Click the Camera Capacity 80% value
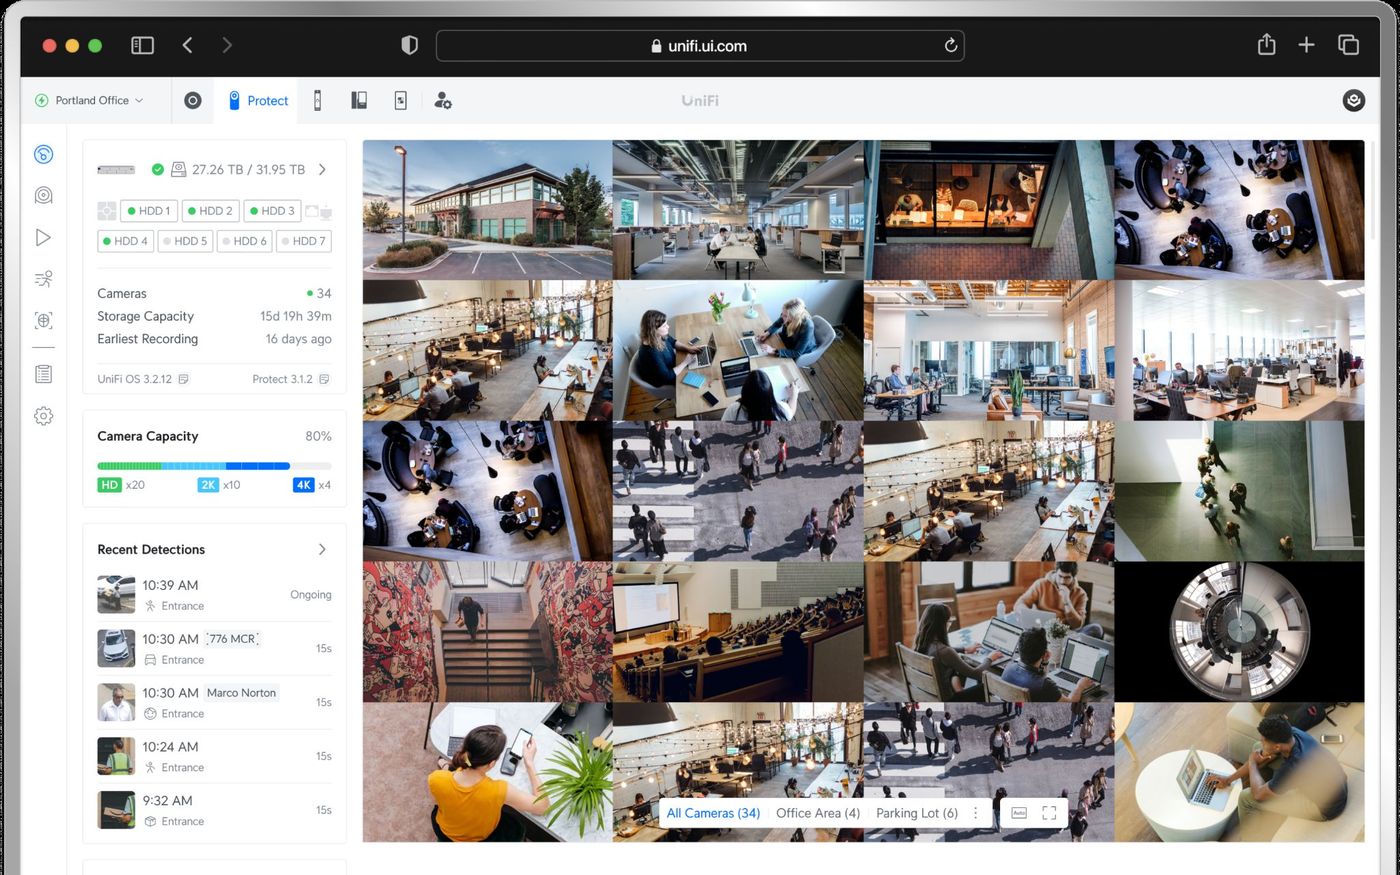 pyautogui.click(x=318, y=436)
